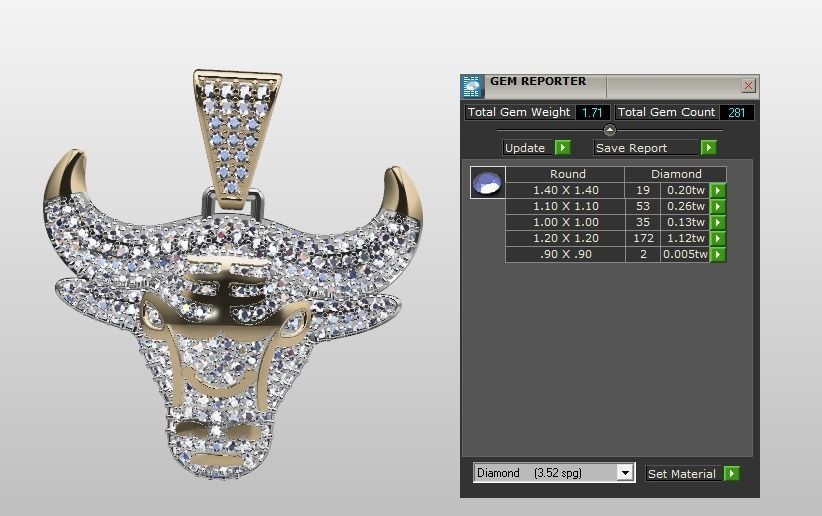Viewport: 822px width, 516px height.
Task: Click the count 53 cell
Action: click(x=643, y=206)
